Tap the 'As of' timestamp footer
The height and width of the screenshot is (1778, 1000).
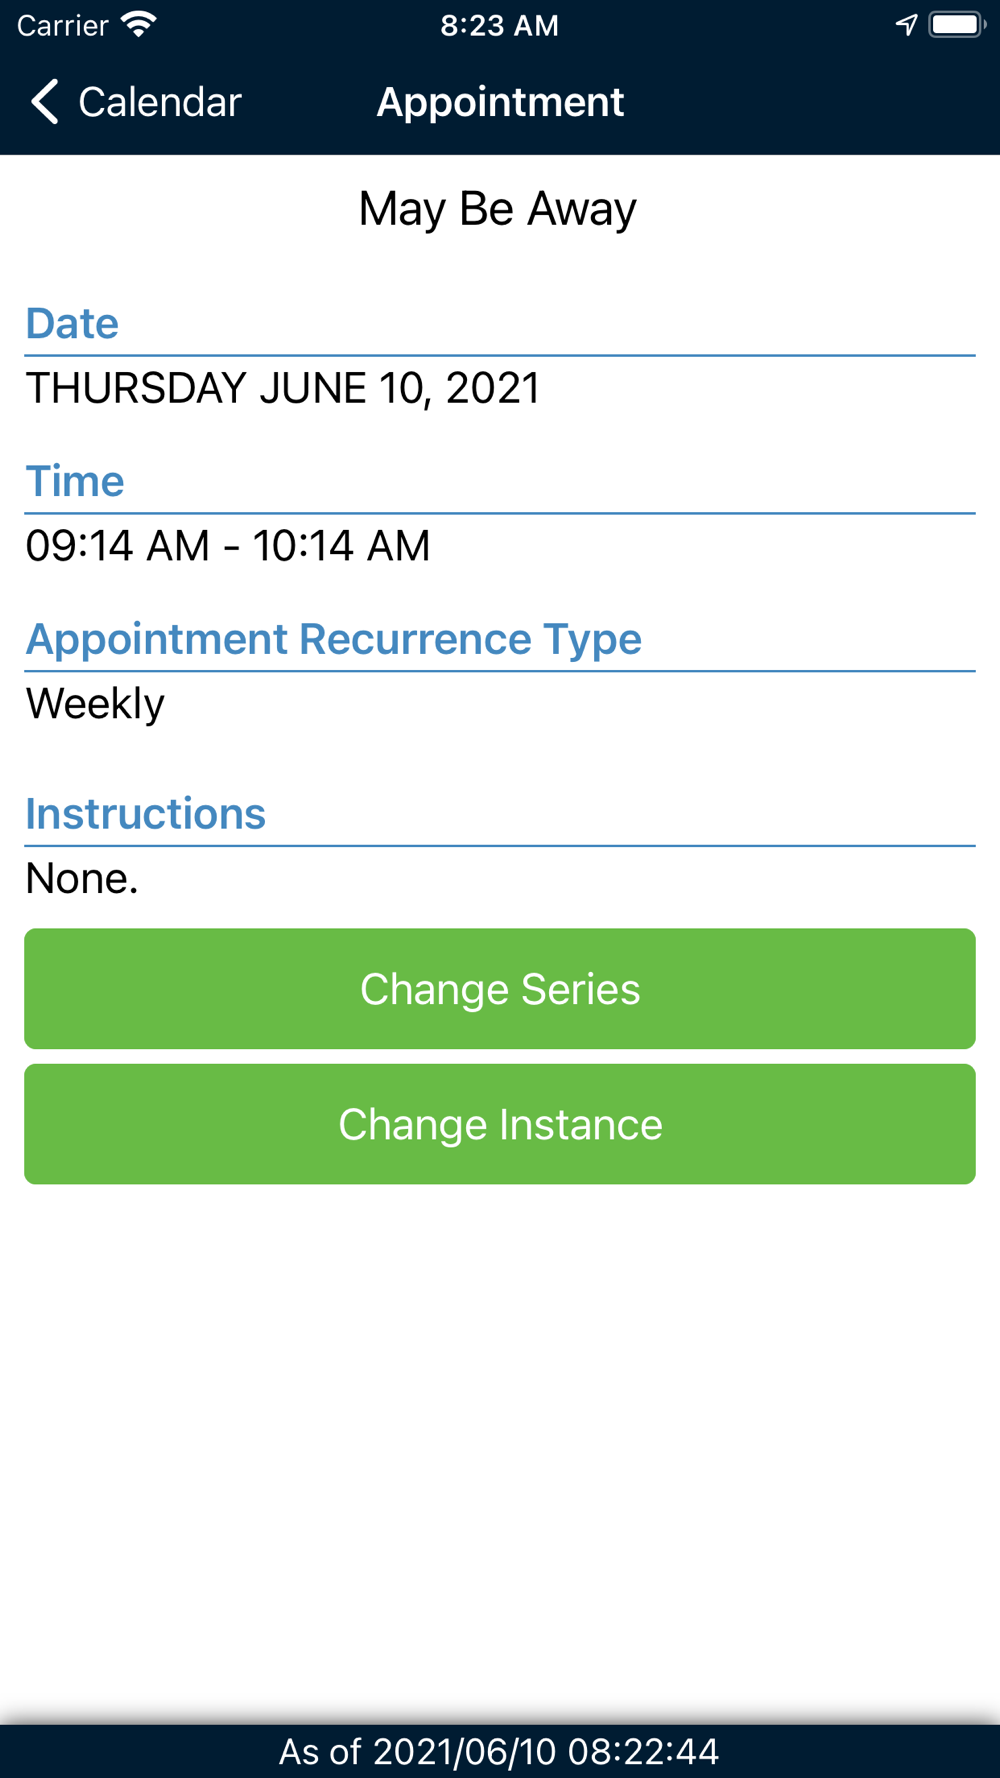click(499, 1751)
